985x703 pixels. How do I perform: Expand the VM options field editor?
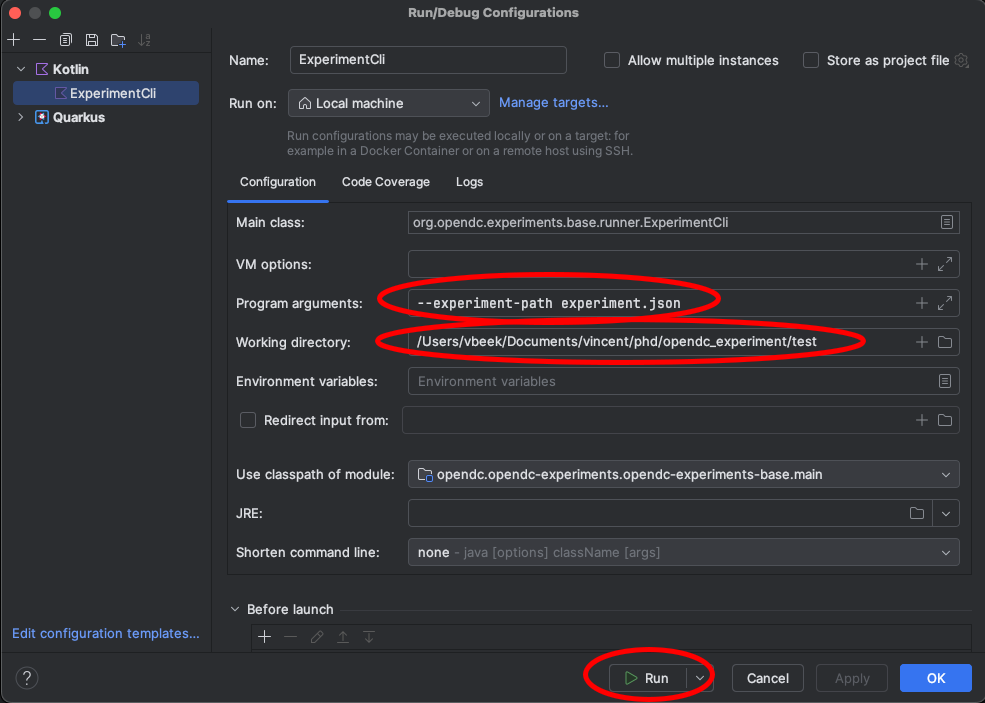tap(945, 263)
